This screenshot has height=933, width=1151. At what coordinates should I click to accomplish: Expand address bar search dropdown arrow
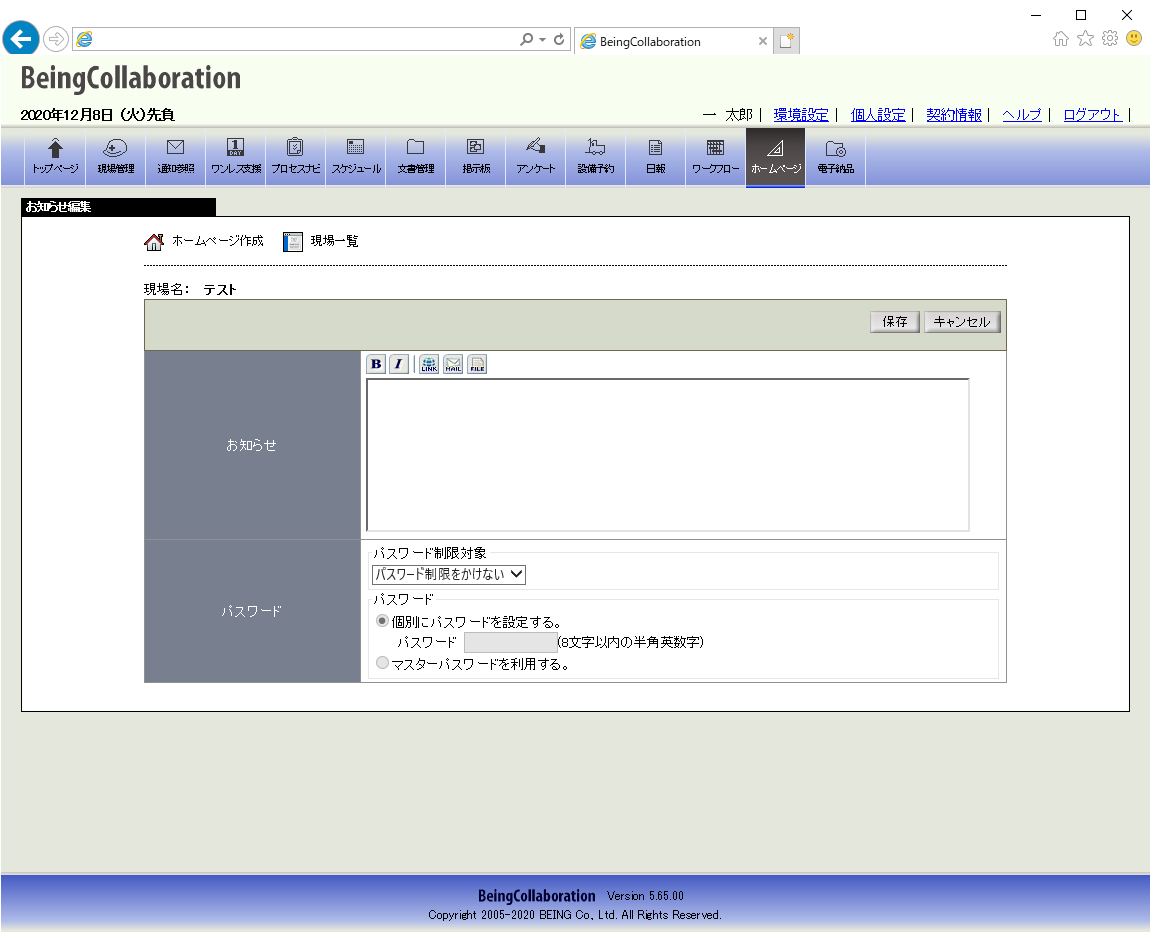tap(542, 40)
